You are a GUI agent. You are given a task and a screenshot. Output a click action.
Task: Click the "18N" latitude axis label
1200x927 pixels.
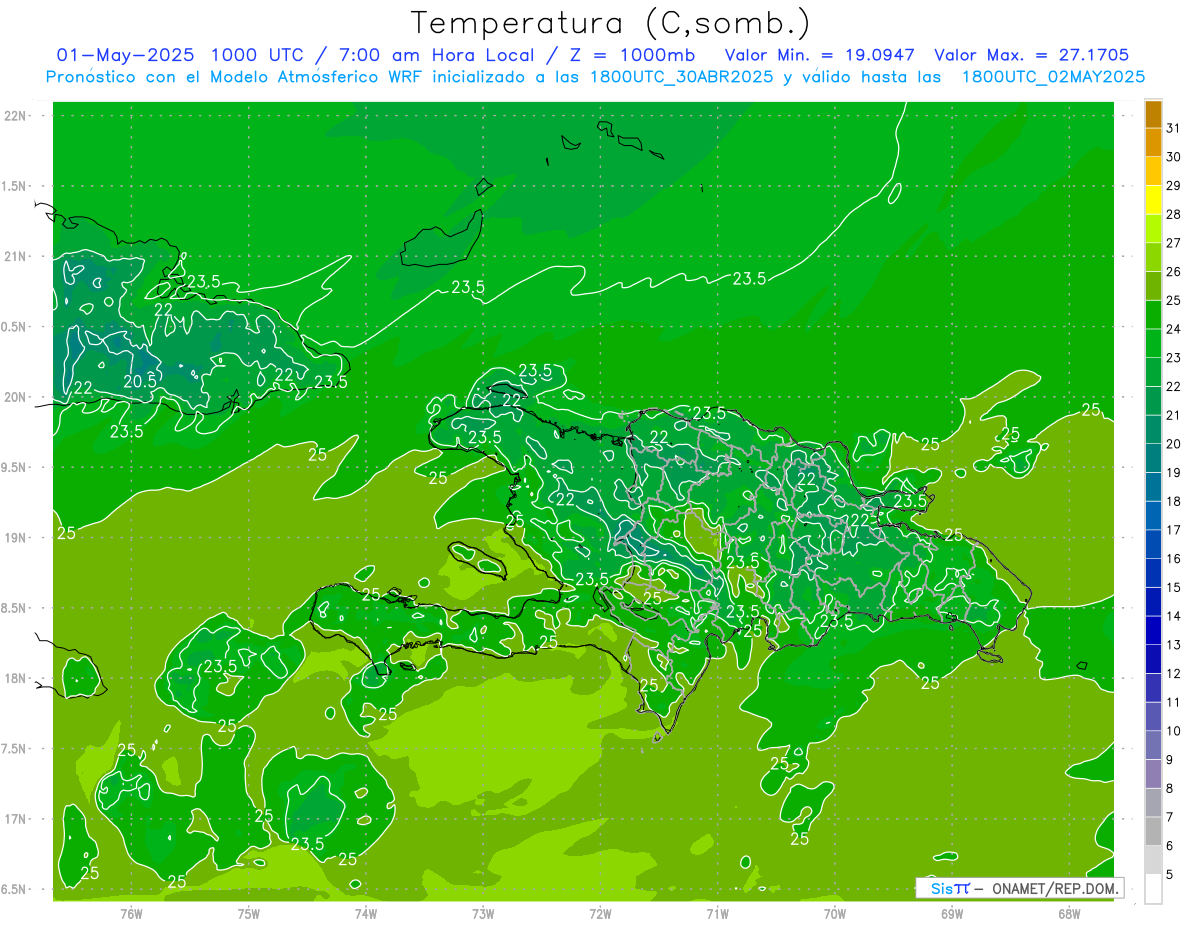tap(17, 678)
